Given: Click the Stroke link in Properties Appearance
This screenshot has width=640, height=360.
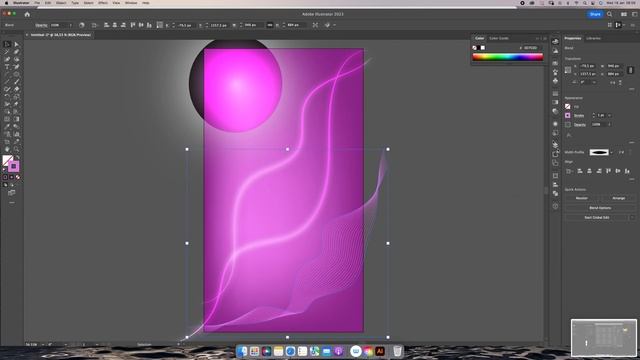Looking at the screenshot, I should pos(579,116).
